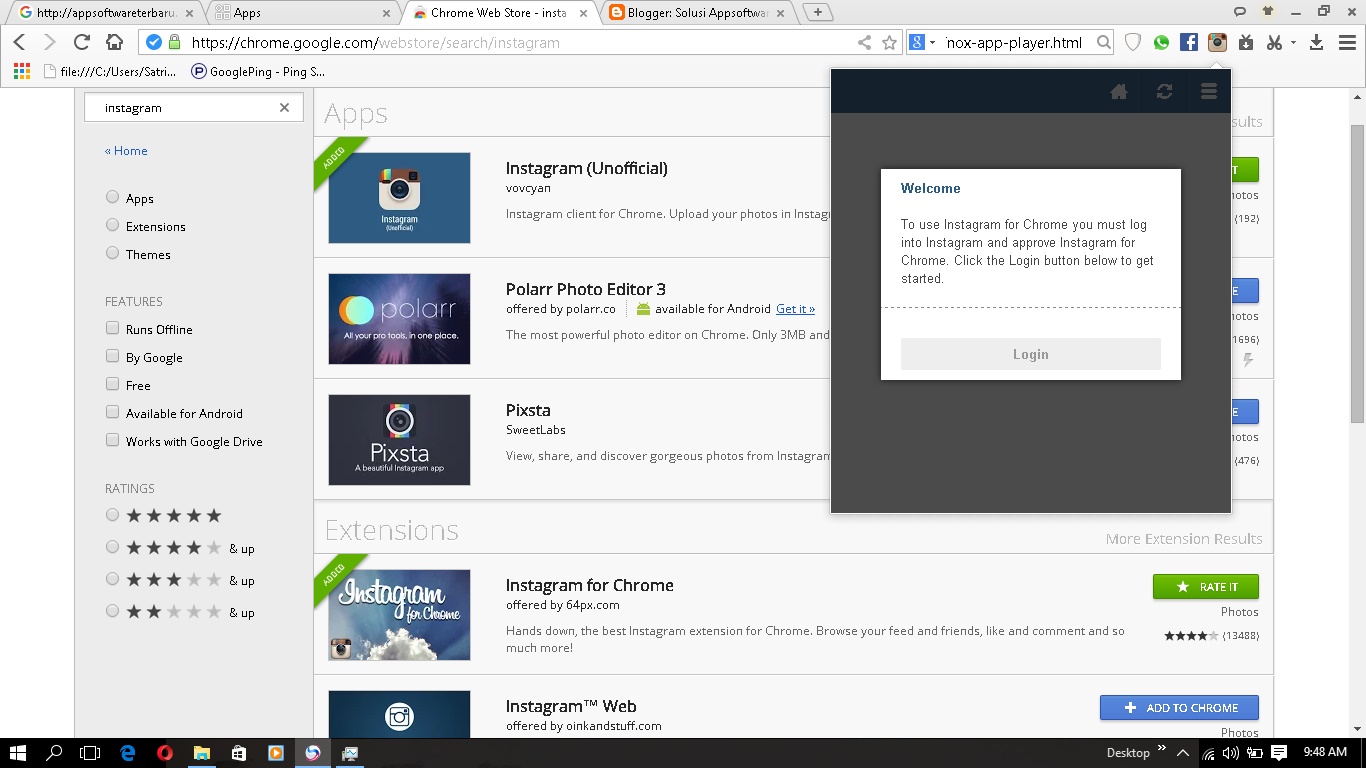1366x768 pixels.
Task: Click the speech bubble icon in title bar
Action: point(1240,11)
